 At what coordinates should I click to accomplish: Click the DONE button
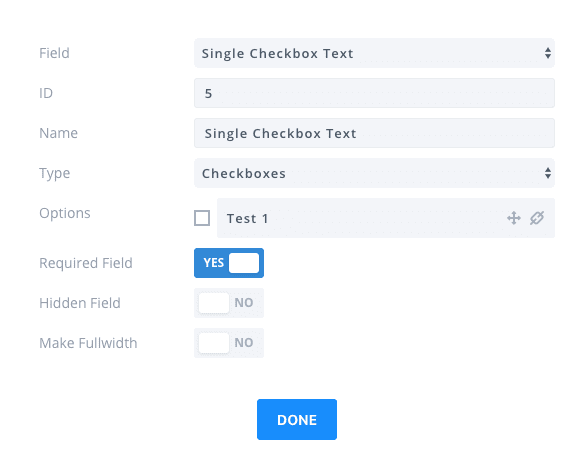click(x=297, y=419)
